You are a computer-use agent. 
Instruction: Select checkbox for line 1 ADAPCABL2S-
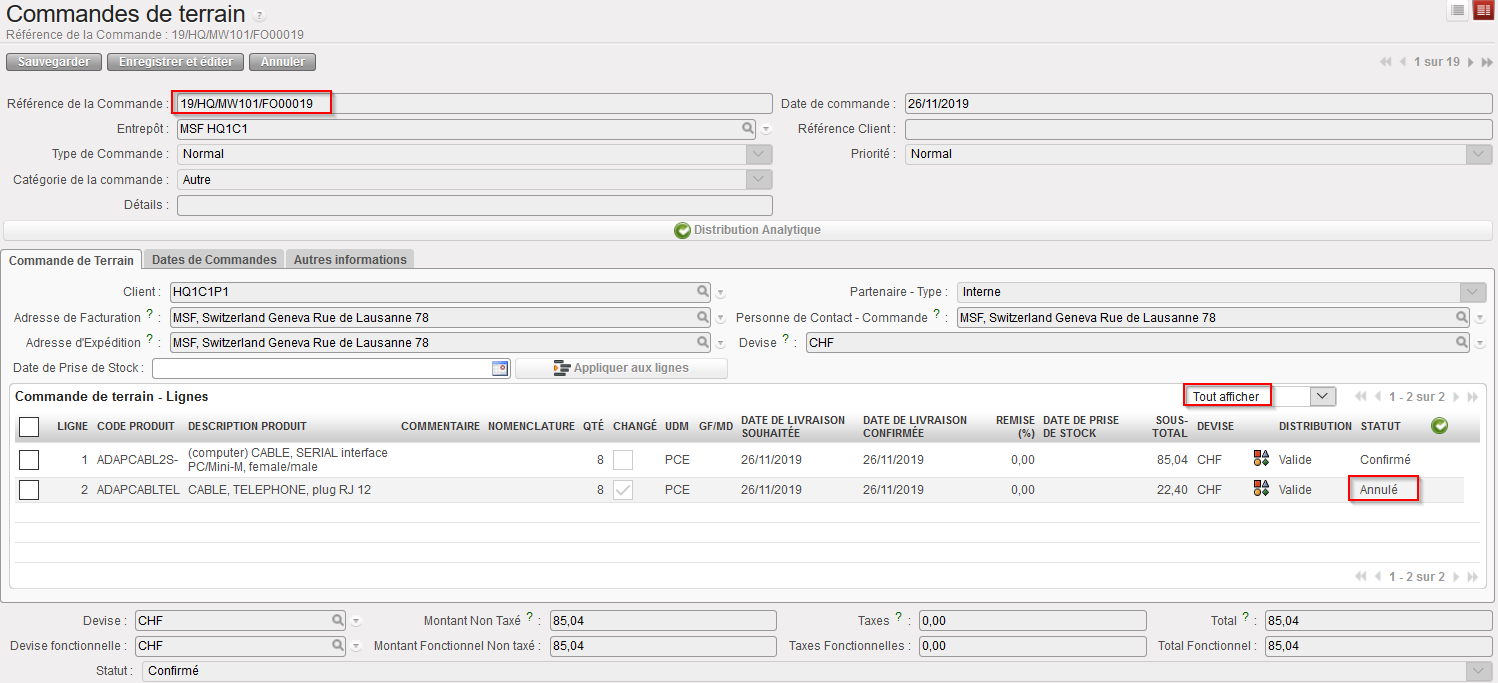tap(29, 460)
